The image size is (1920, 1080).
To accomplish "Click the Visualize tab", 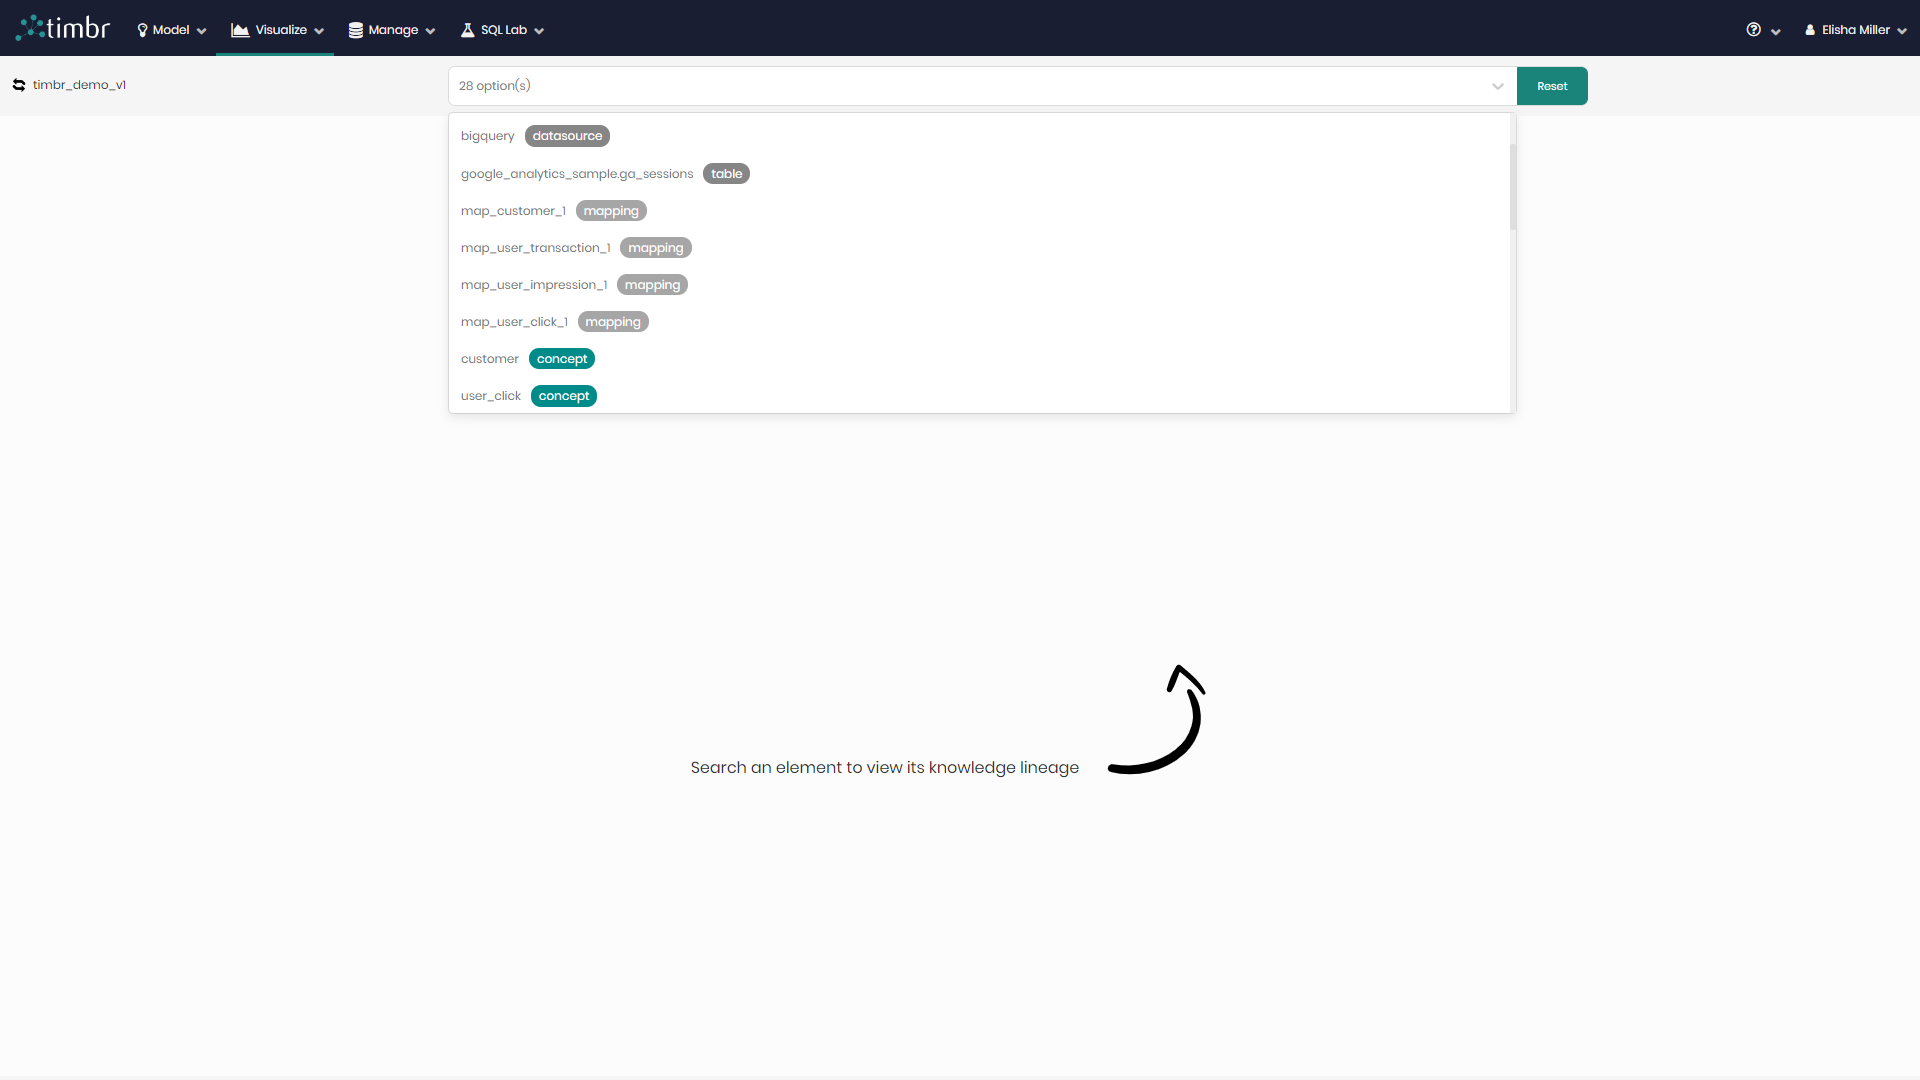I will [x=274, y=29].
